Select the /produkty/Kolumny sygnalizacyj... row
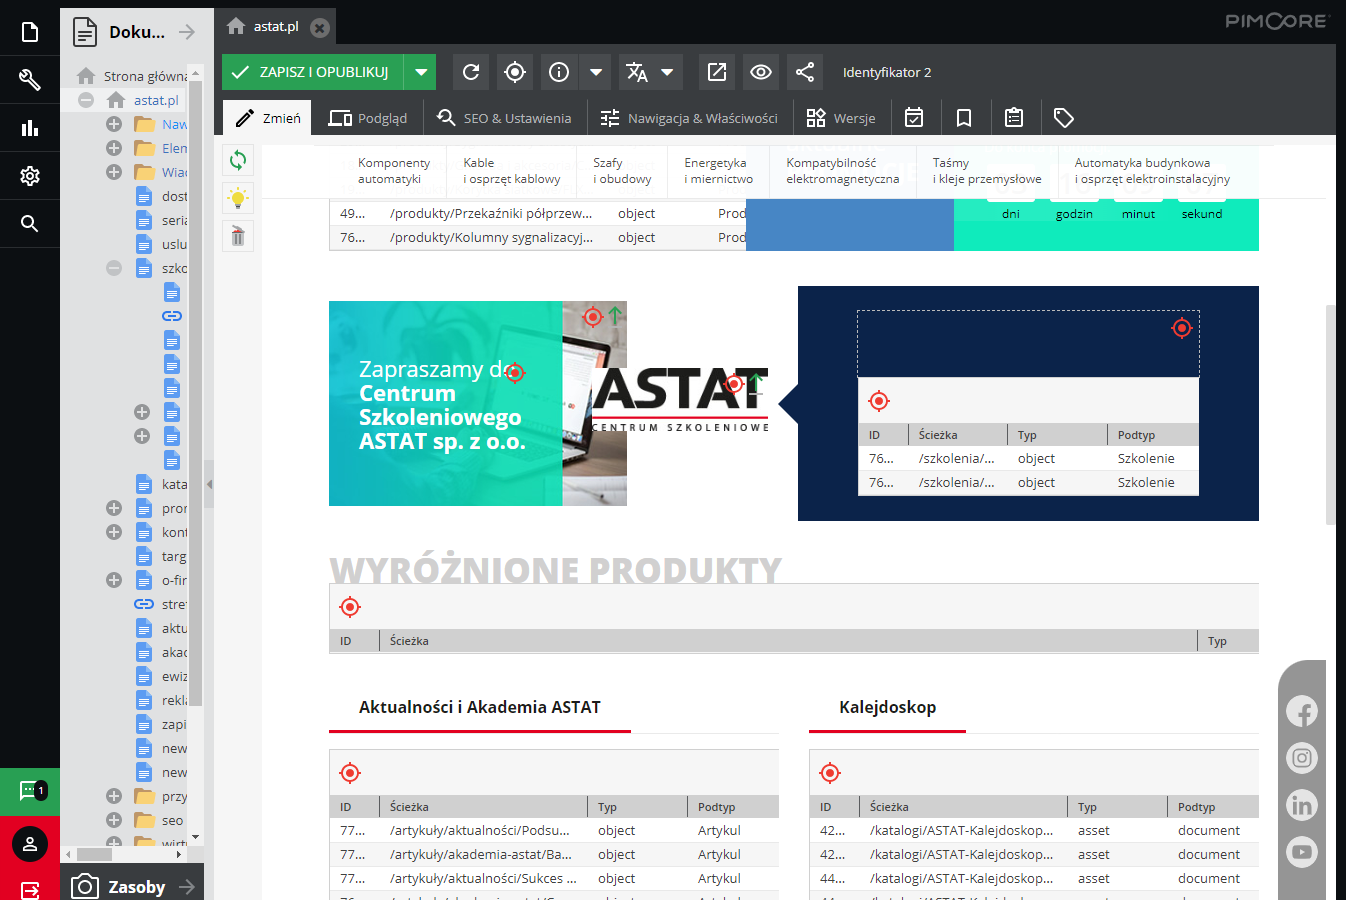Screen dimensions: 1346x900 (x=538, y=238)
